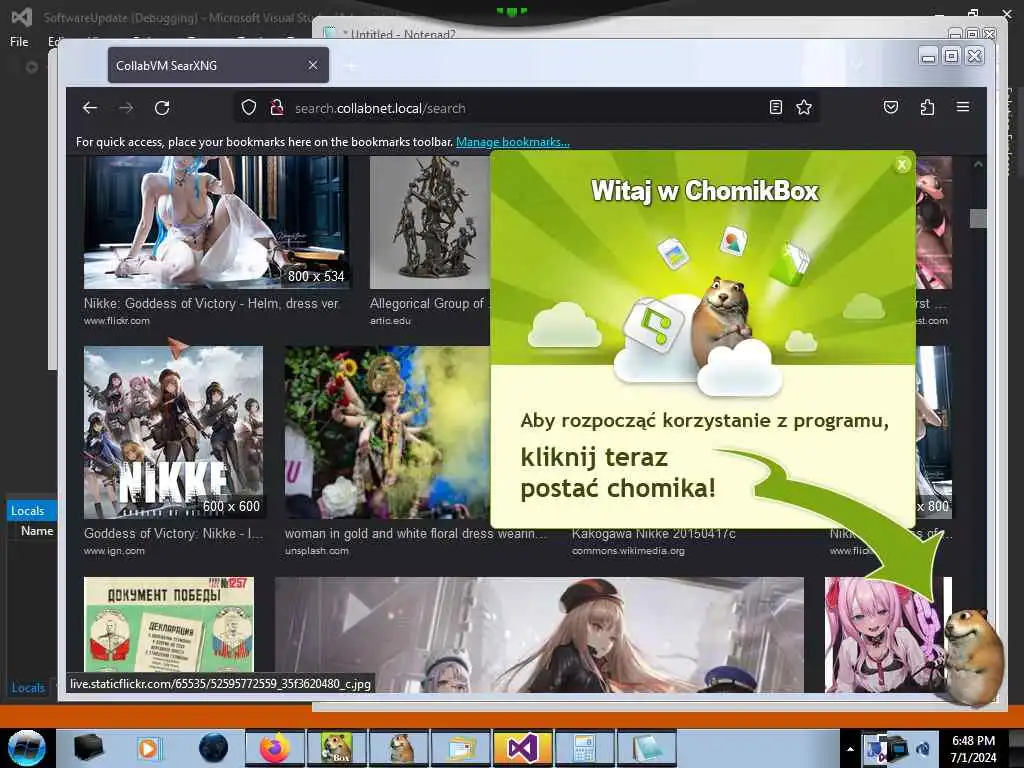The height and width of the screenshot is (768, 1024).
Task: Click the artic.edu source text
Action: [391, 321]
